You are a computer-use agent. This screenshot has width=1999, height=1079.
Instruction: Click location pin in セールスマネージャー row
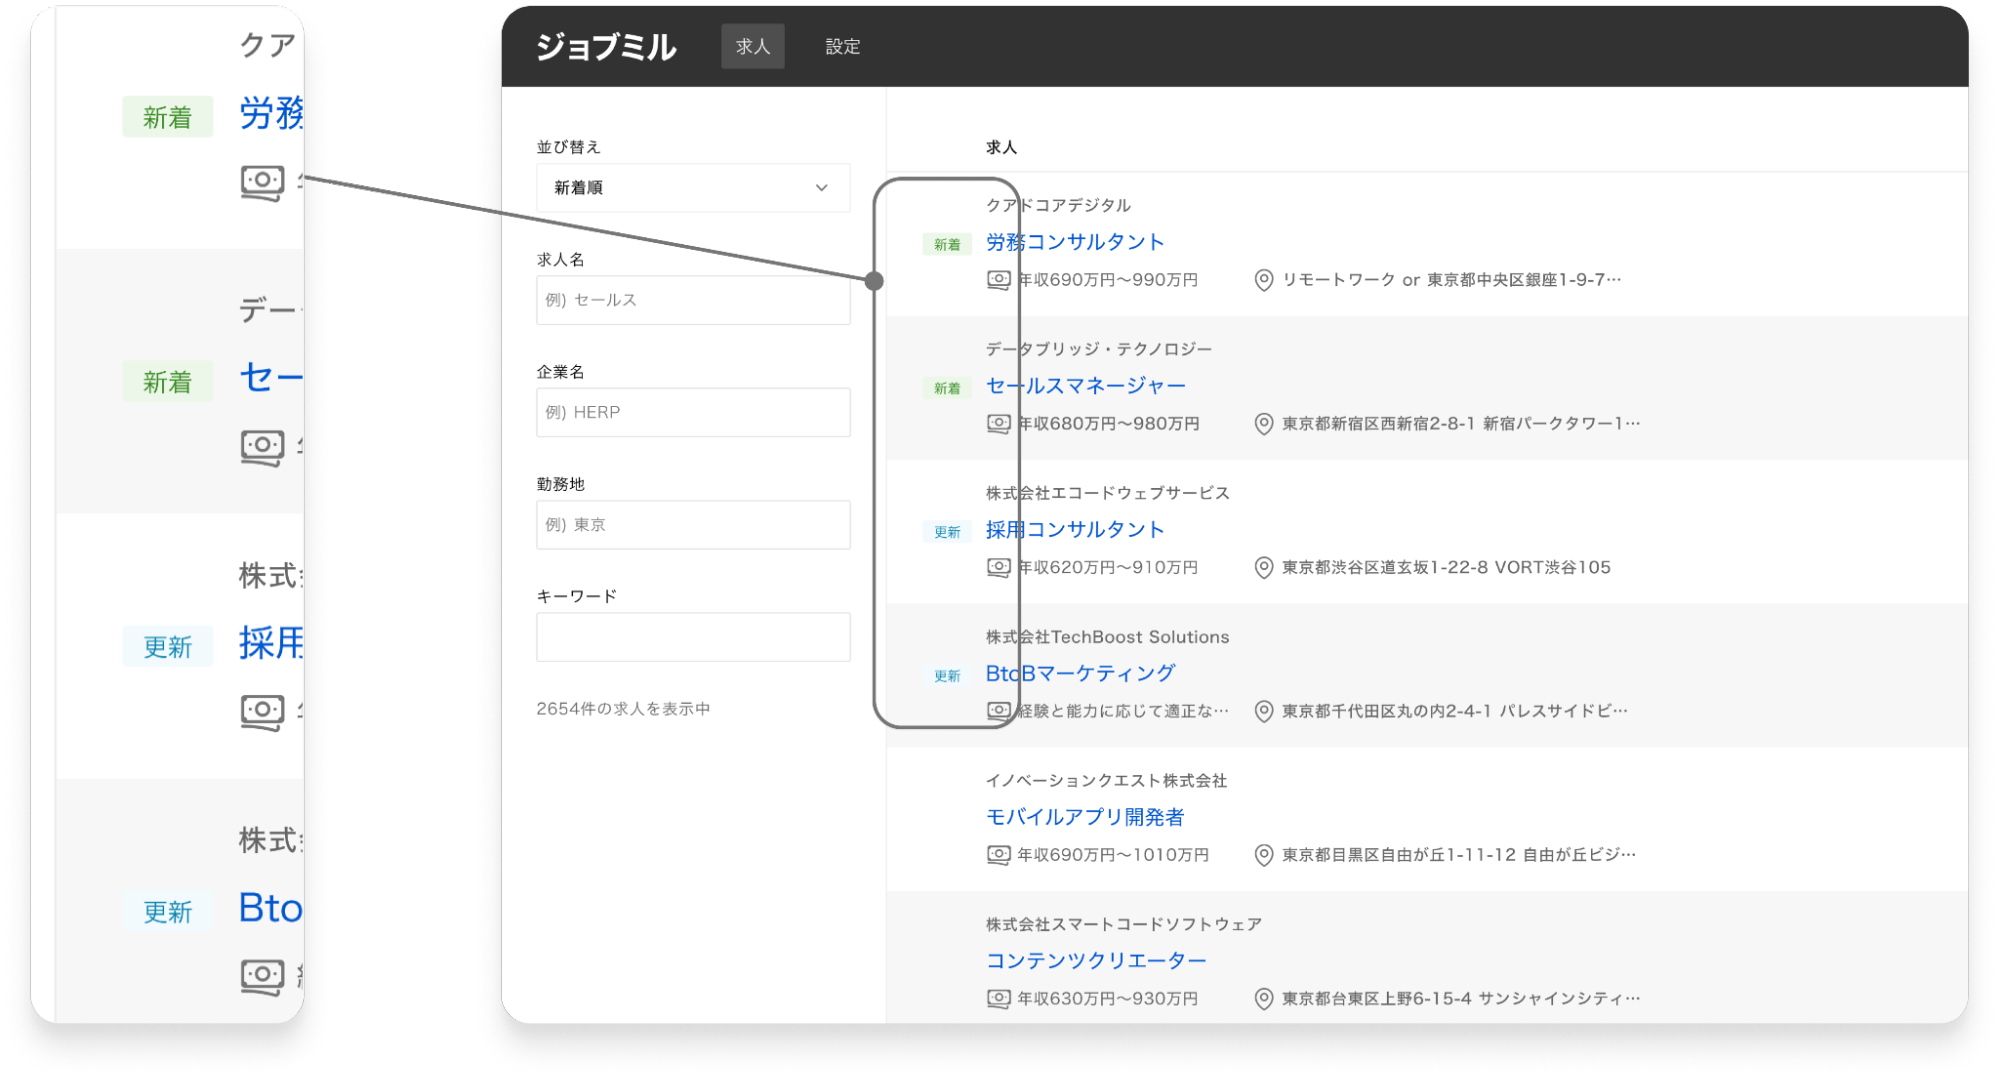click(x=1264, y=424)
